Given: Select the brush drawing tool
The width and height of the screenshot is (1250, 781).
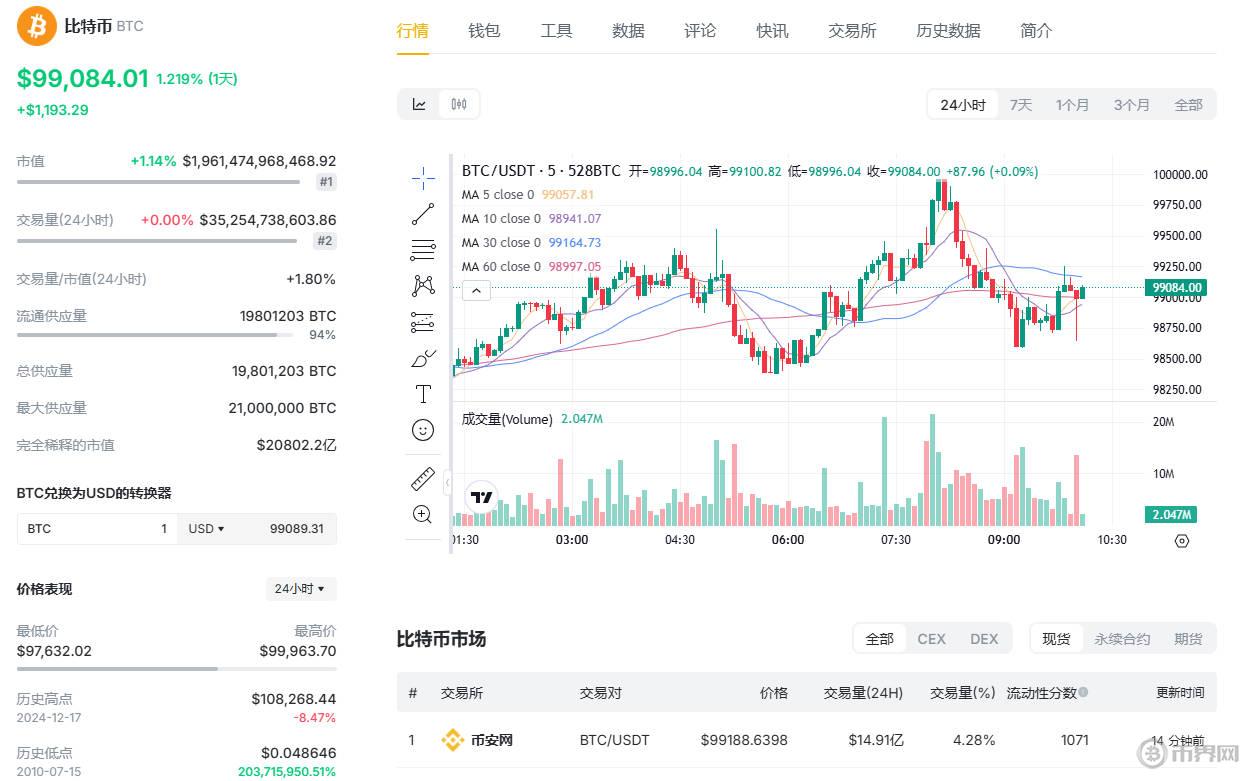Looking at the screenshot, I should click(x=423, y=358).
